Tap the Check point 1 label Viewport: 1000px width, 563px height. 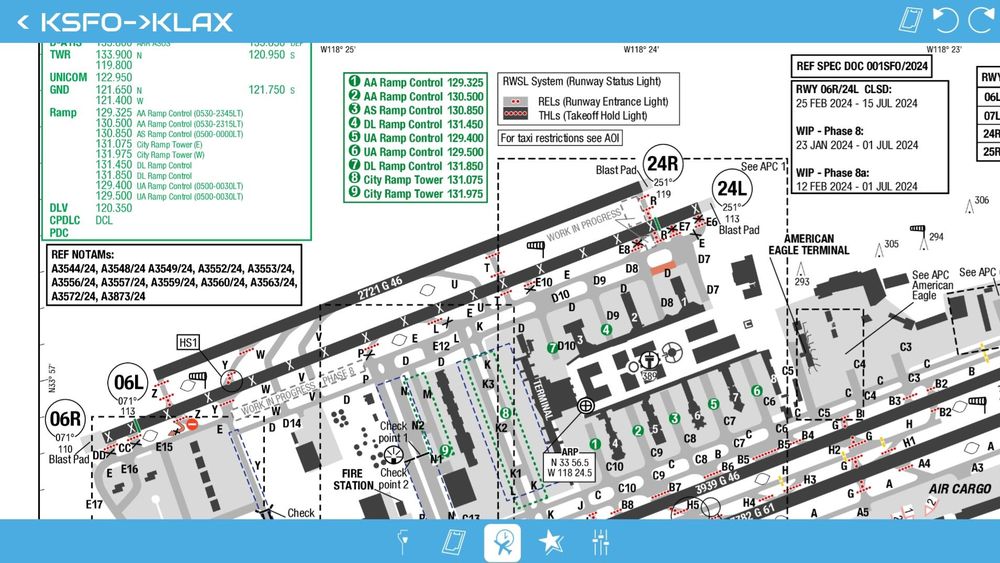[x=393, y=432]
